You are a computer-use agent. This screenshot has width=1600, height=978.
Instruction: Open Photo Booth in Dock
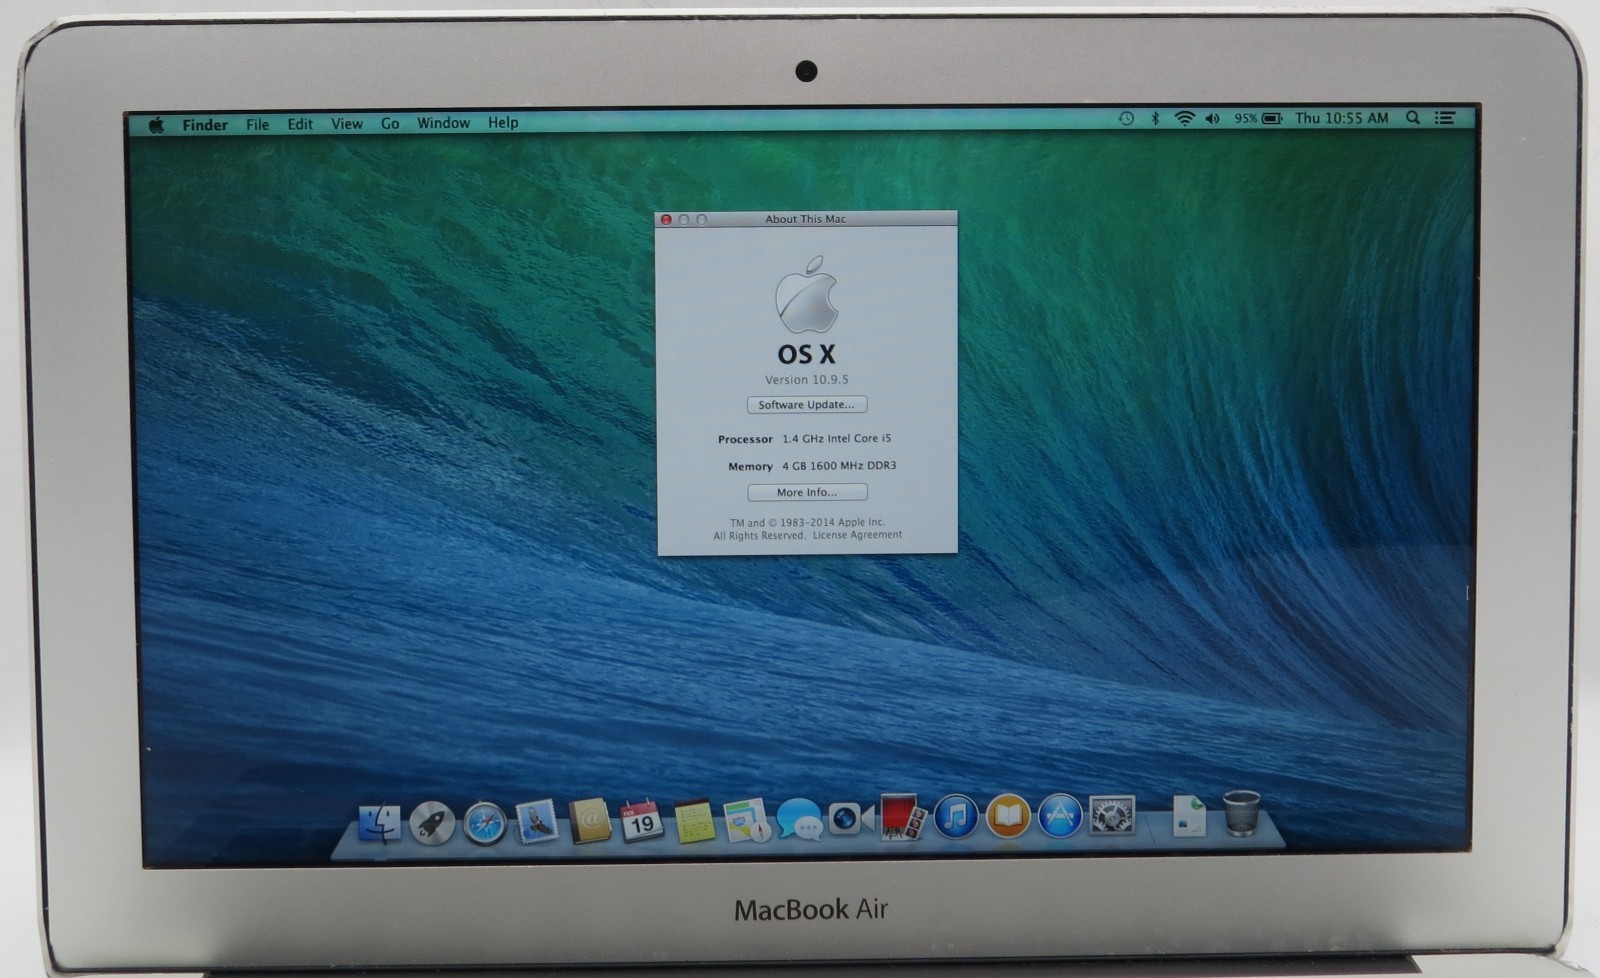902,817
